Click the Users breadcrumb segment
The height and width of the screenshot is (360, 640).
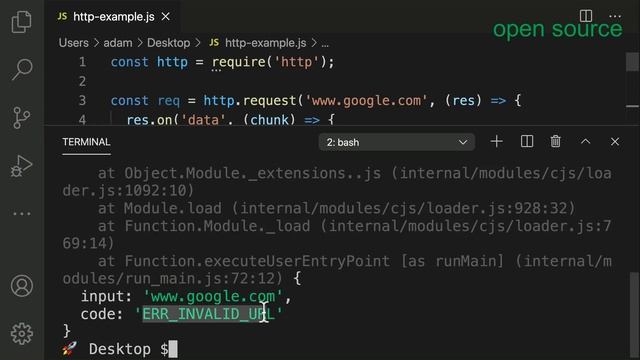tap(73, 43)
